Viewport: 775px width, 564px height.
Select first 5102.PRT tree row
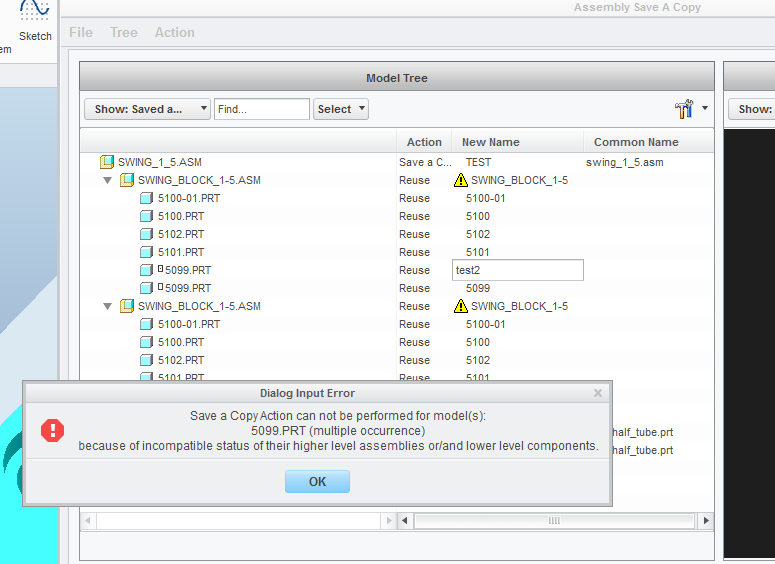tap(181, 234)
